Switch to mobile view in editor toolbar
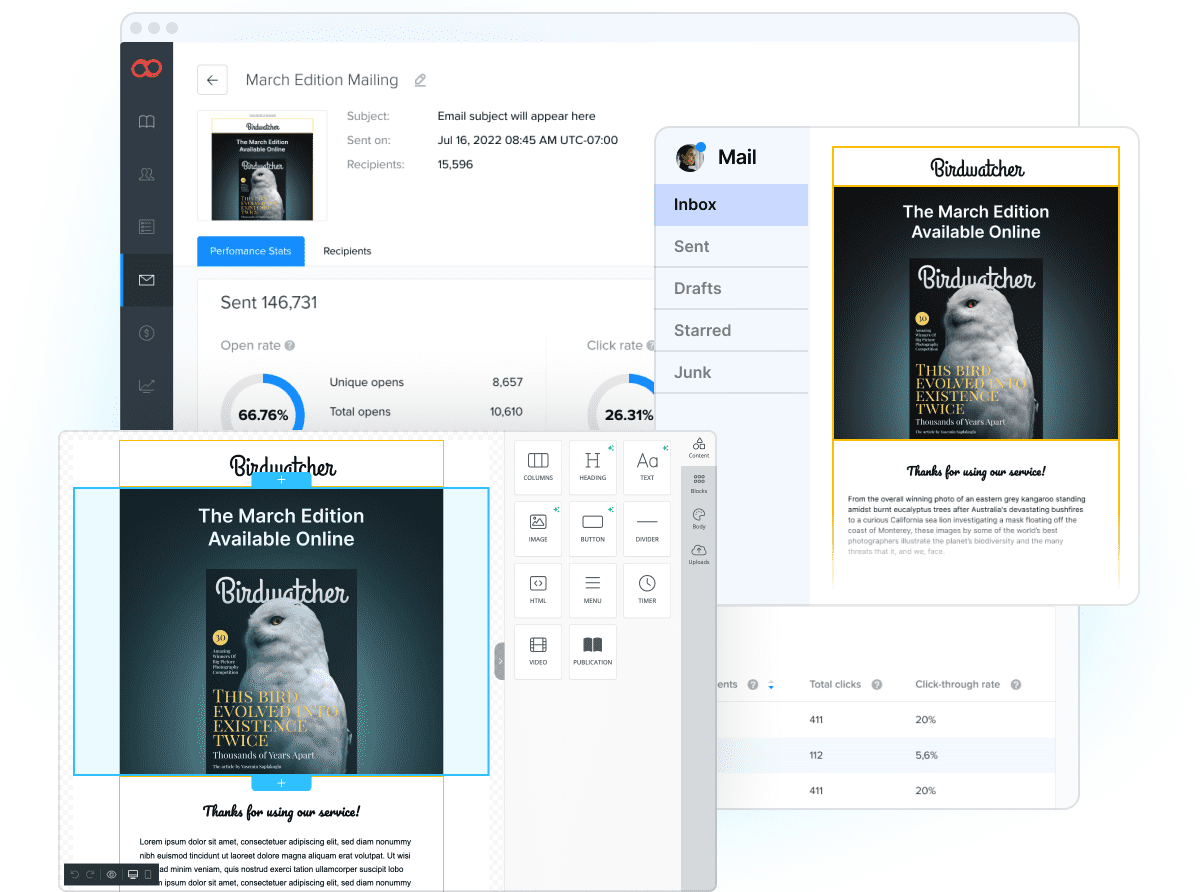The image size is (1200, 892). coord(149,874)
